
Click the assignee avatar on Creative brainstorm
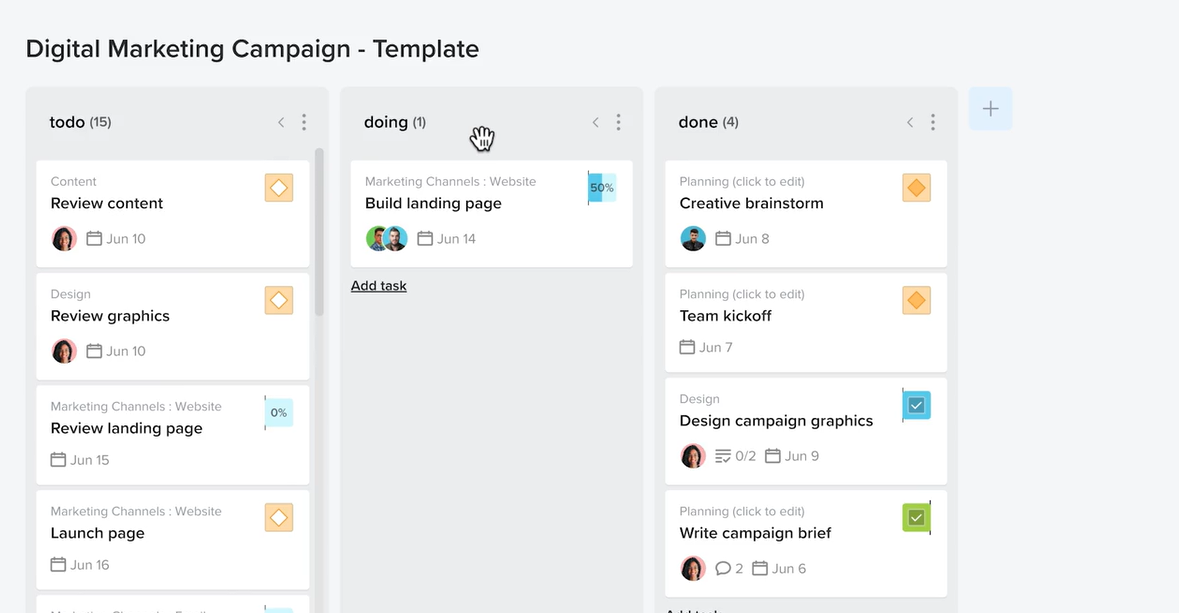693,239
